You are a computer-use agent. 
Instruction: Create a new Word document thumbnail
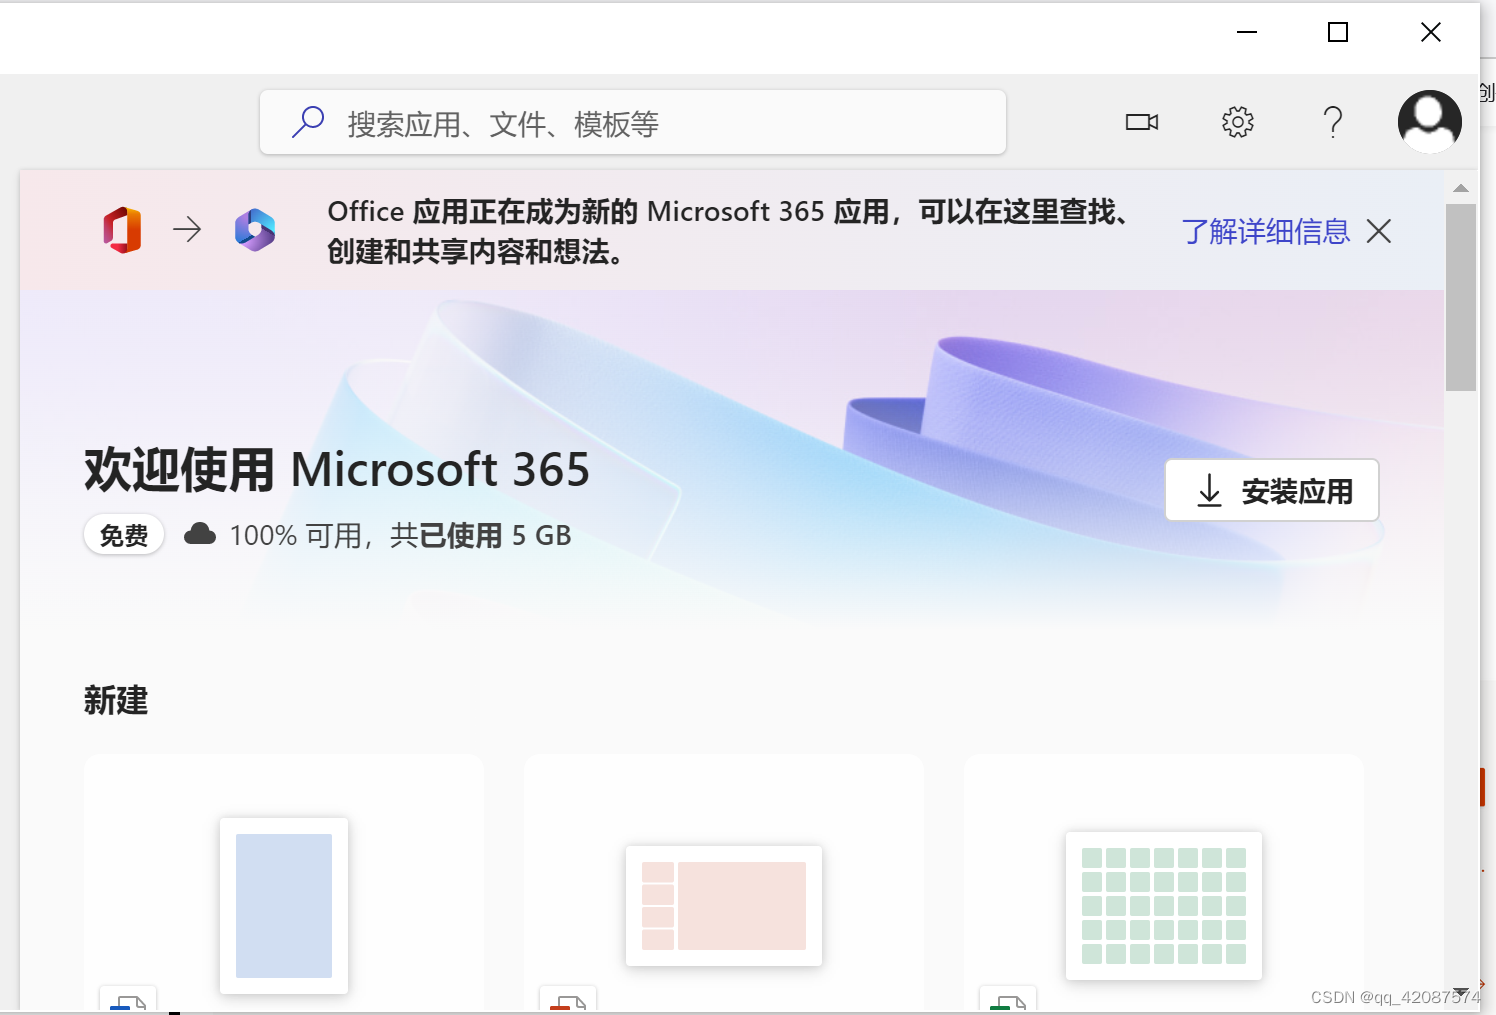coord(284,905)
